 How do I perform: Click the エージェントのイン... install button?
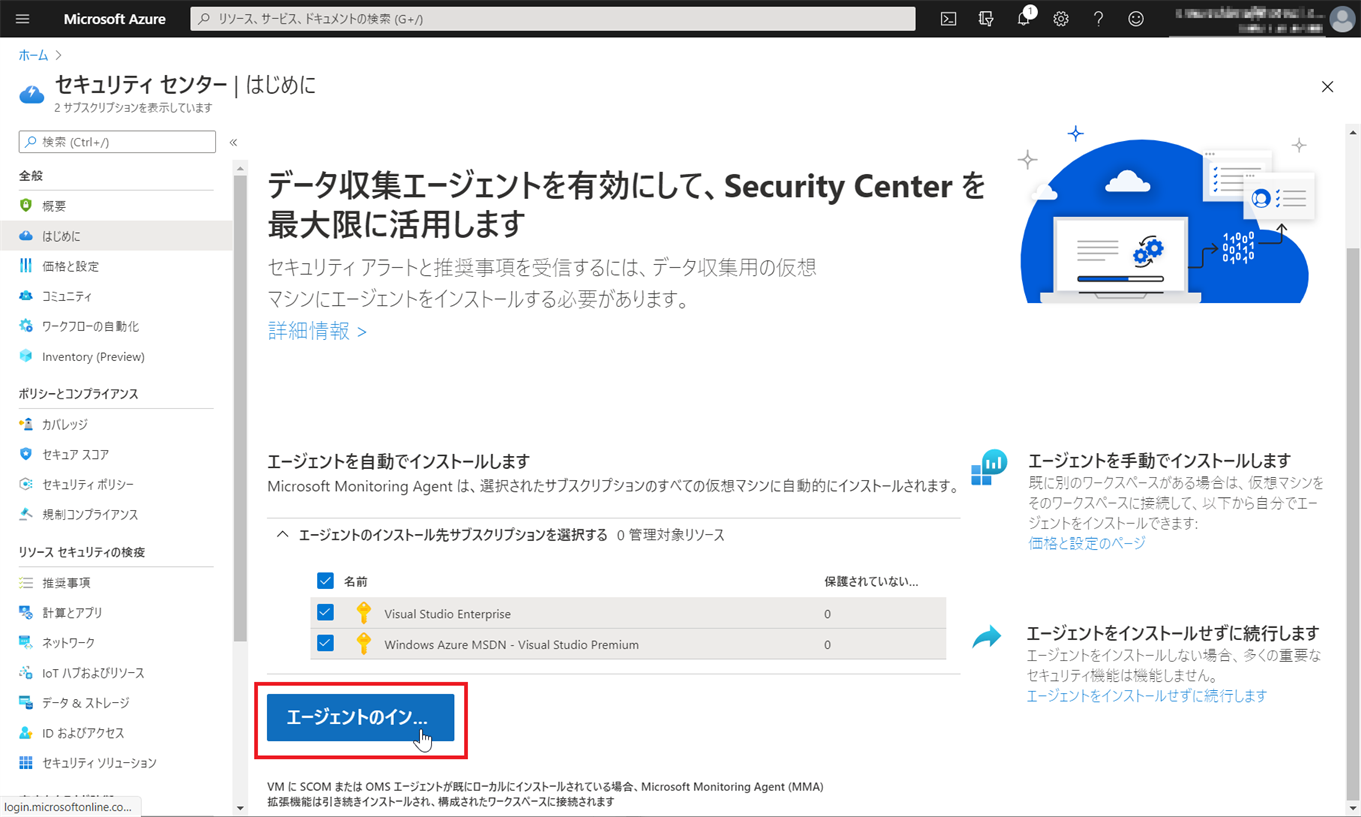pyautogui.click(x=361, y=718)
